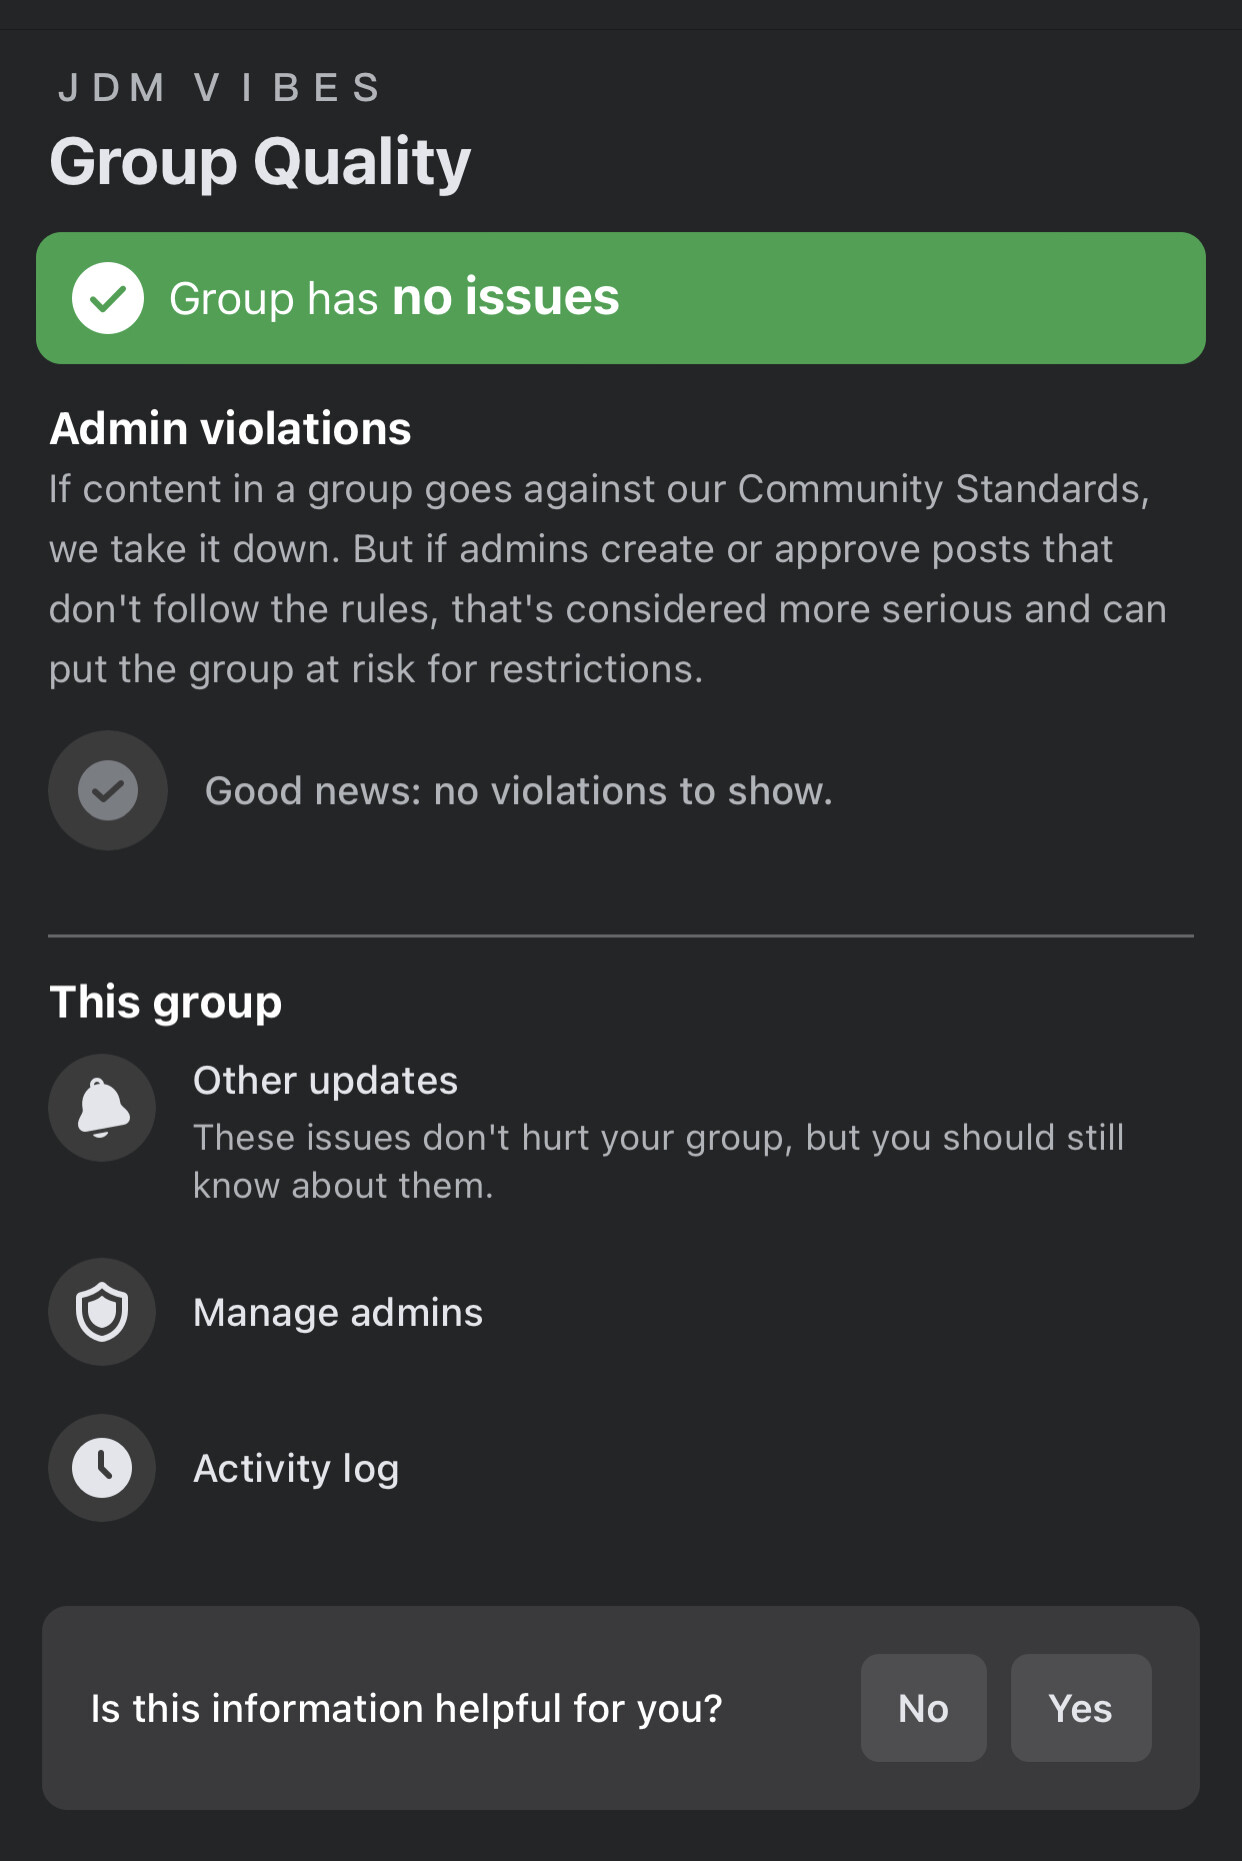Click the Community Standards description paragraph
The image size is (1242, 1861).
pyautogui.click(x=608, y=579)
